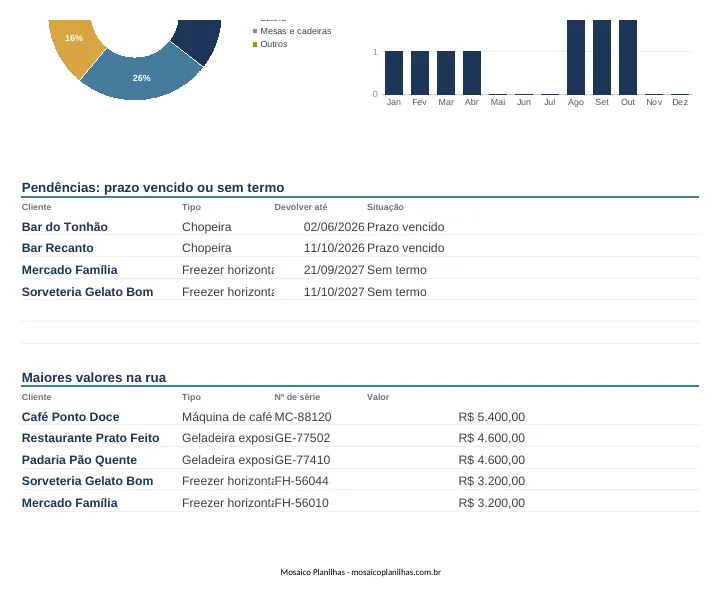719x597 pixels.
Task: Click the Fev bar in the chart
Action: tap(420, 73)
